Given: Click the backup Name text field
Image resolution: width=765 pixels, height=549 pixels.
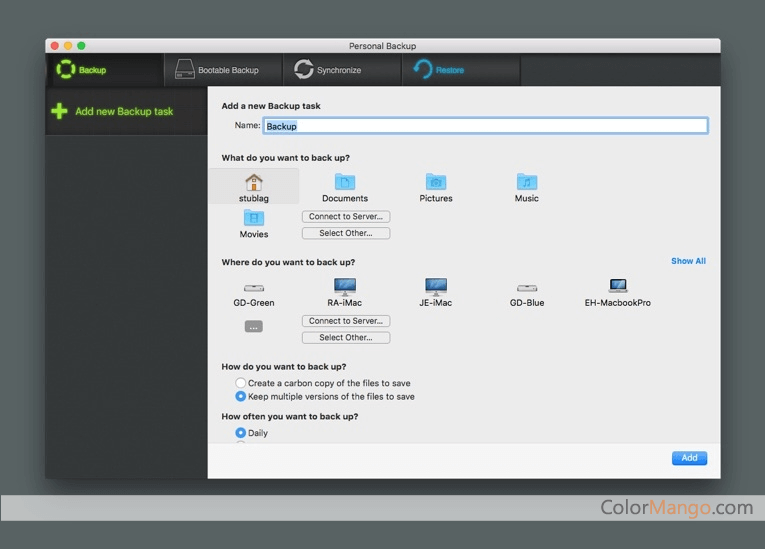Looking at the screenshot, I should [485, 126].
